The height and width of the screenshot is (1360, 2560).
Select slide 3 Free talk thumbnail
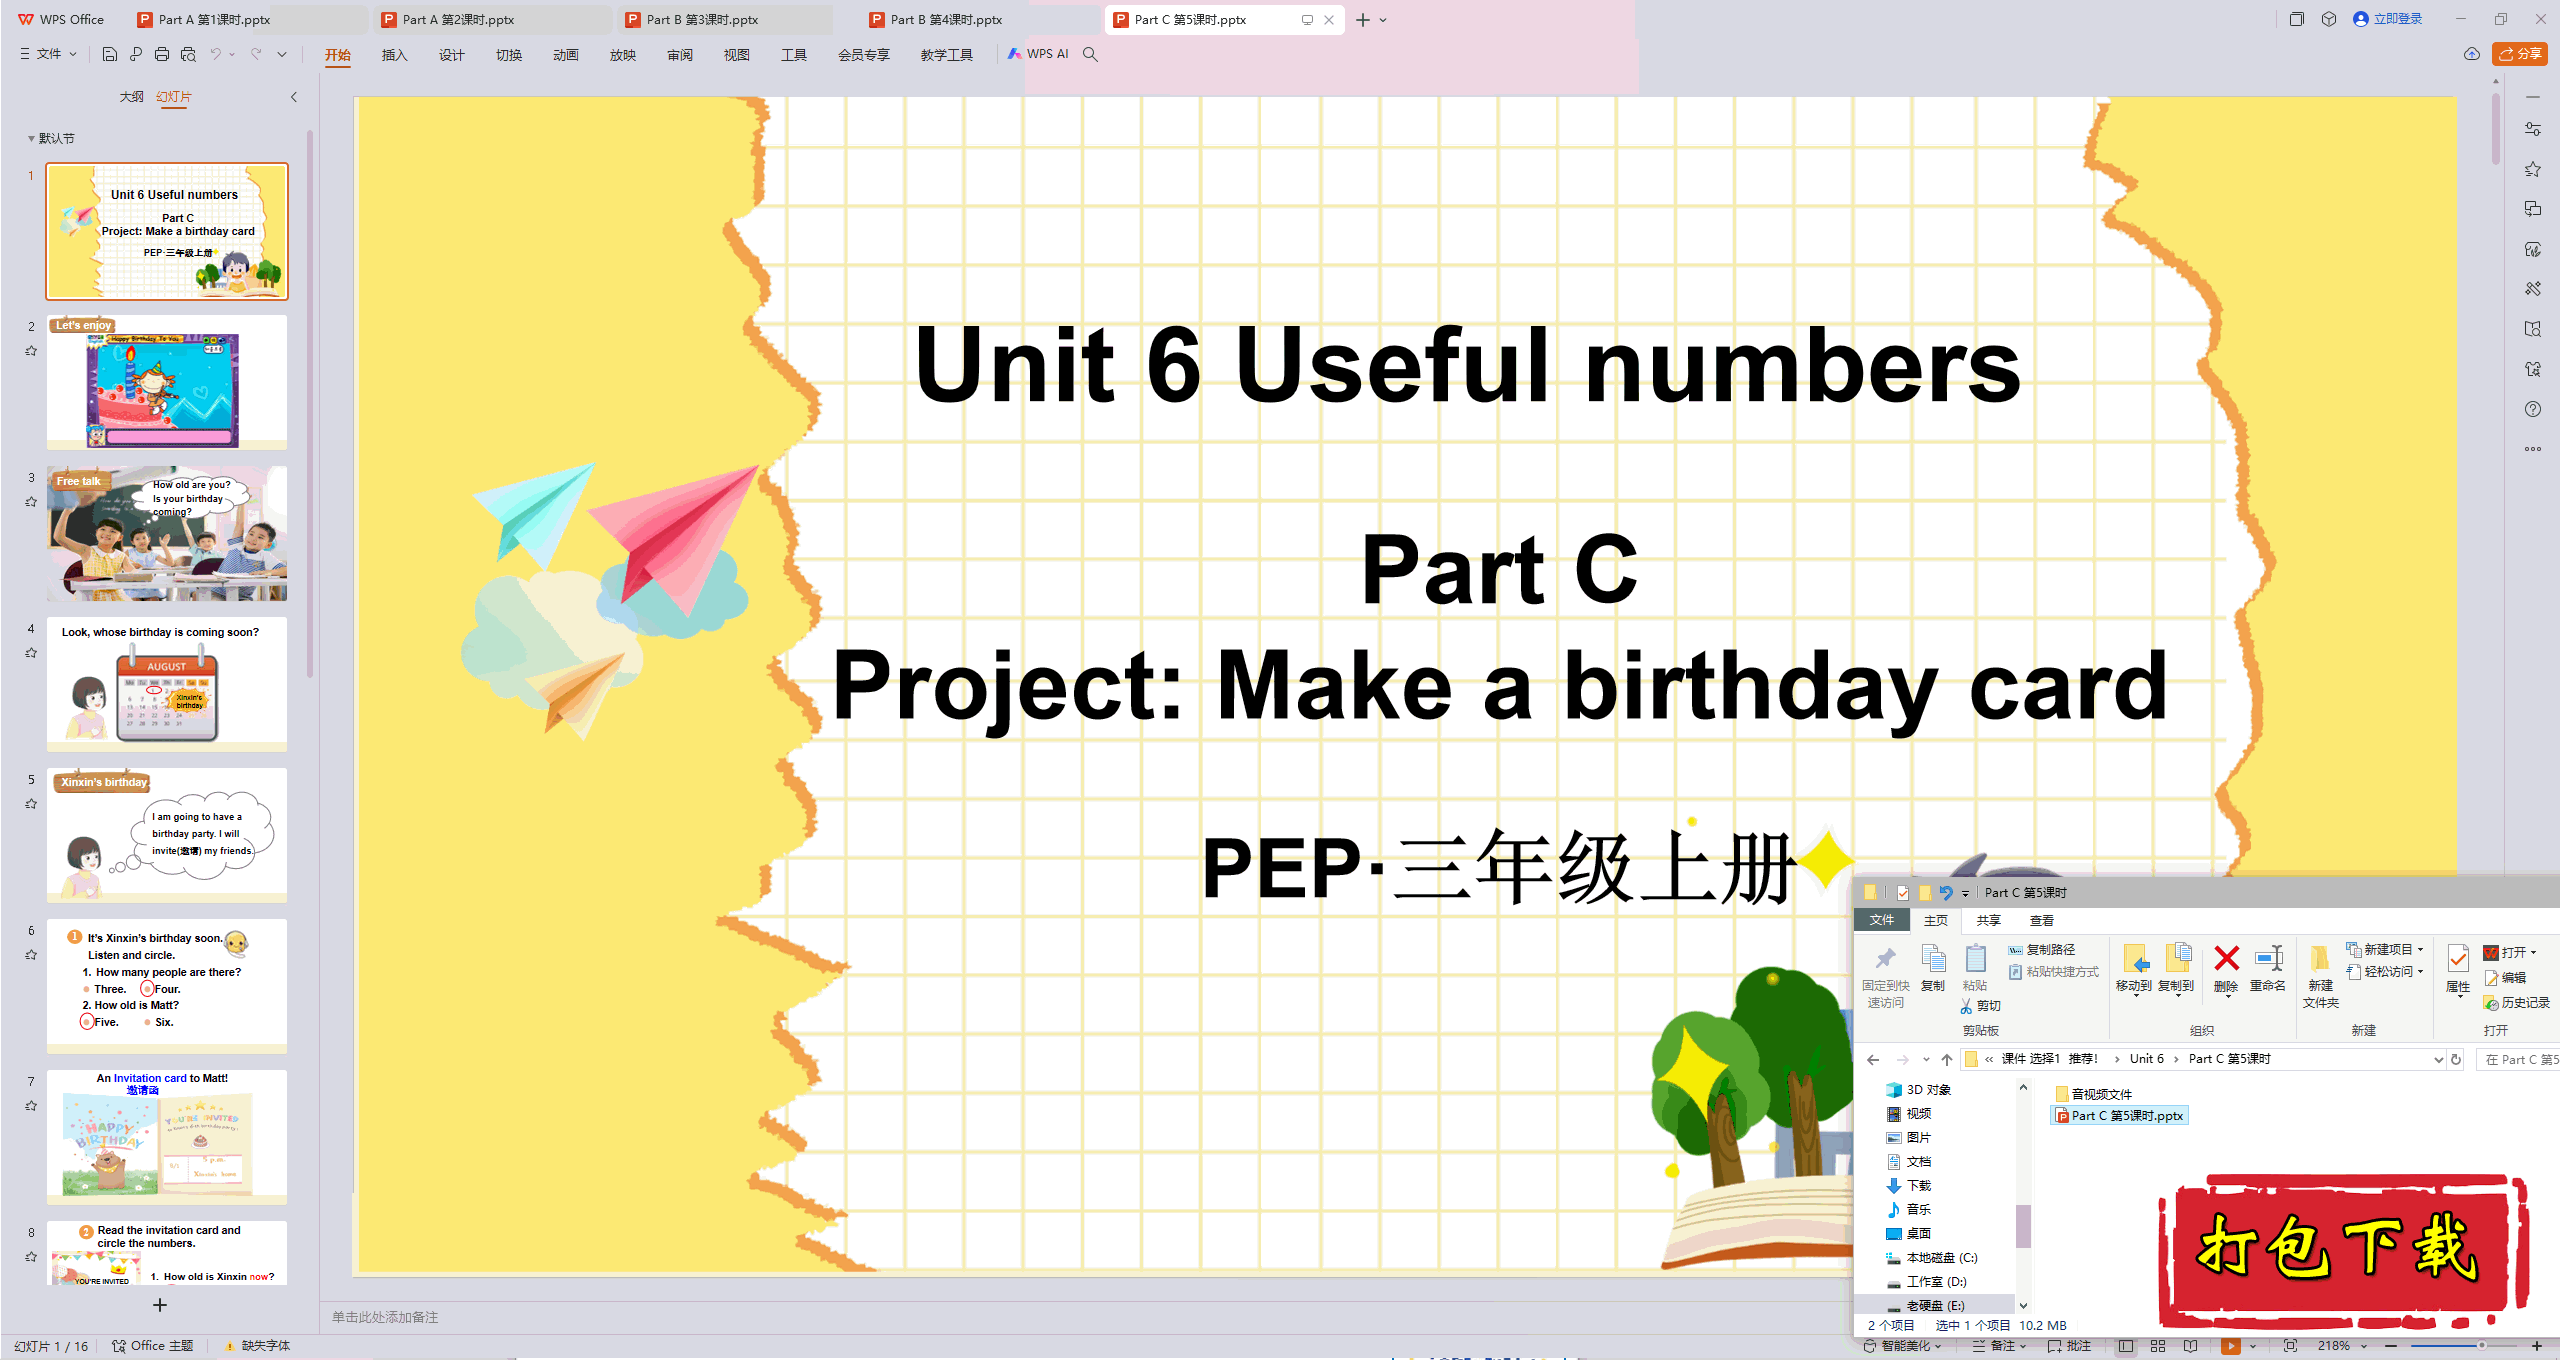pos(167,533)
